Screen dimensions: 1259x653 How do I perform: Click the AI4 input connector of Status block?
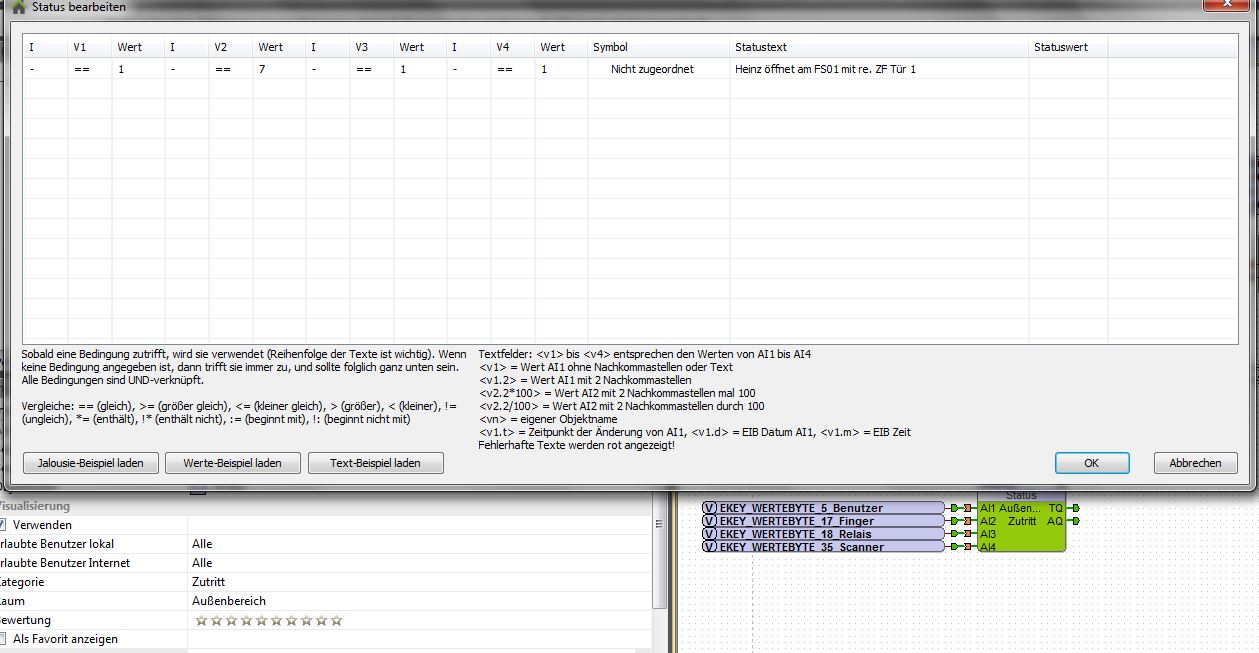[968, 547]
